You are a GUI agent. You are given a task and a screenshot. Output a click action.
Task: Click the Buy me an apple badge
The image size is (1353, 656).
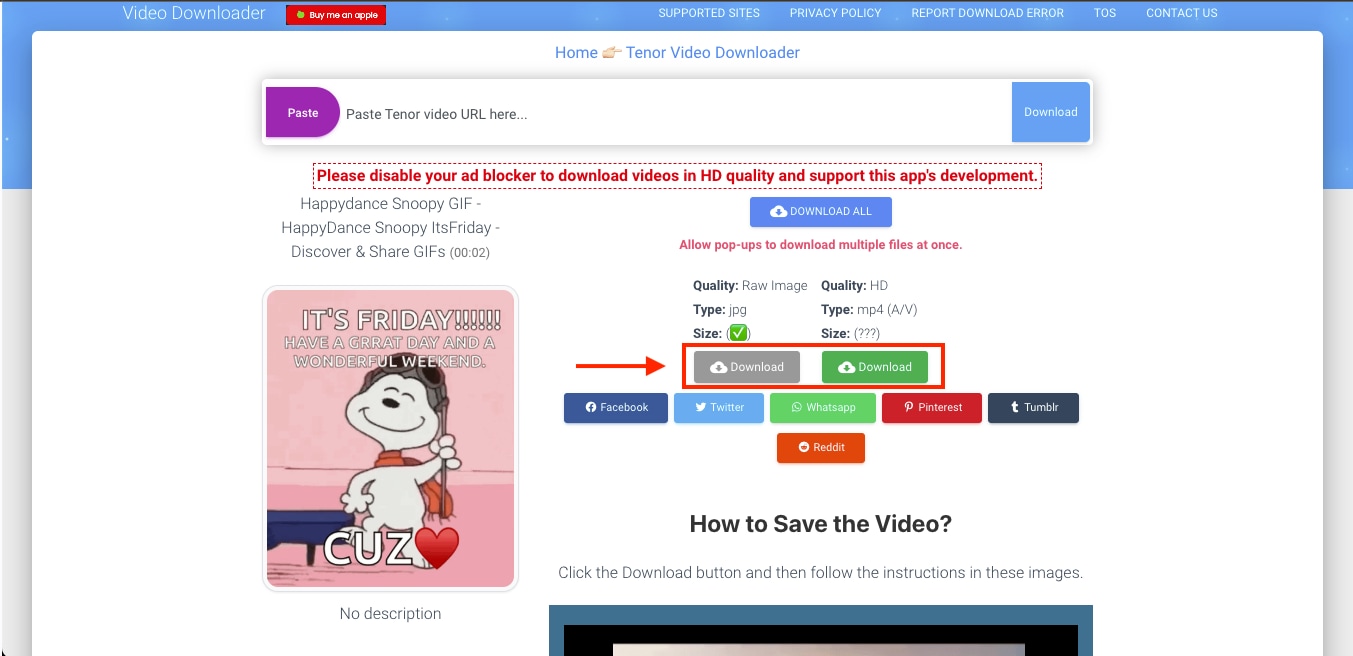(x=336, y=15)
